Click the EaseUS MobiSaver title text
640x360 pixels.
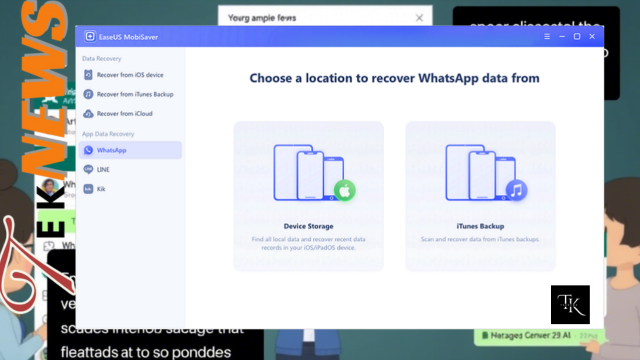(128, 37)
